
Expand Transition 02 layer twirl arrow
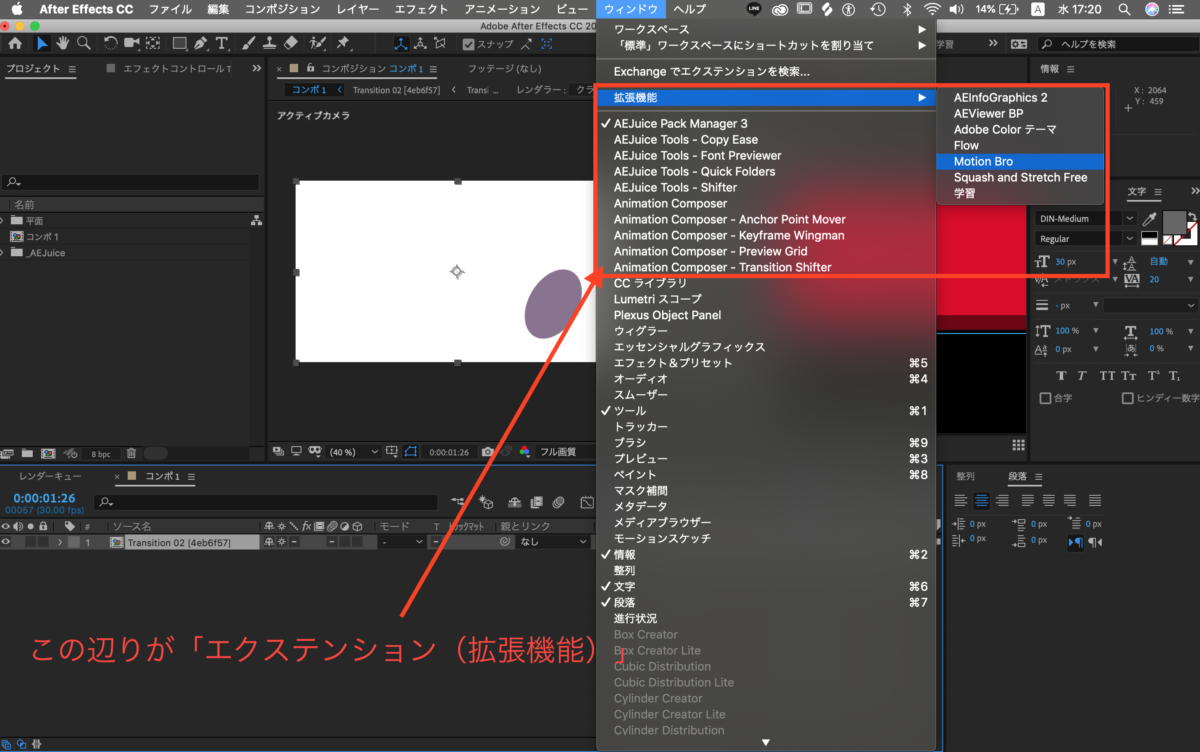[x=60, y=542]
